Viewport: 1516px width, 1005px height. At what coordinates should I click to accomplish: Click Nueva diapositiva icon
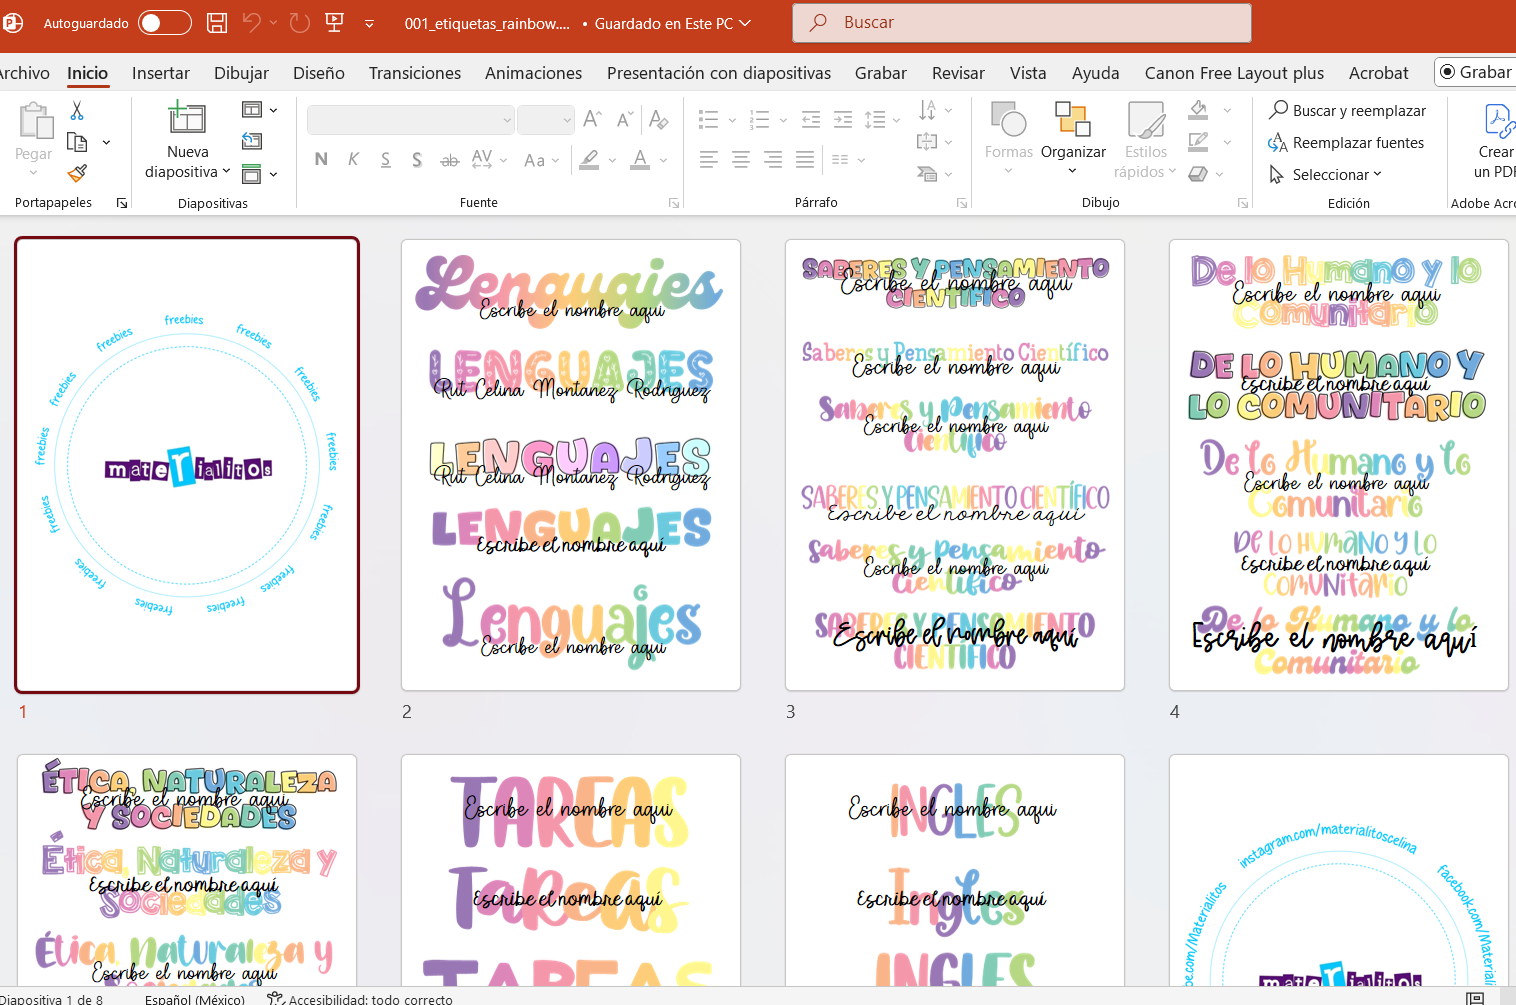point(187,119)
